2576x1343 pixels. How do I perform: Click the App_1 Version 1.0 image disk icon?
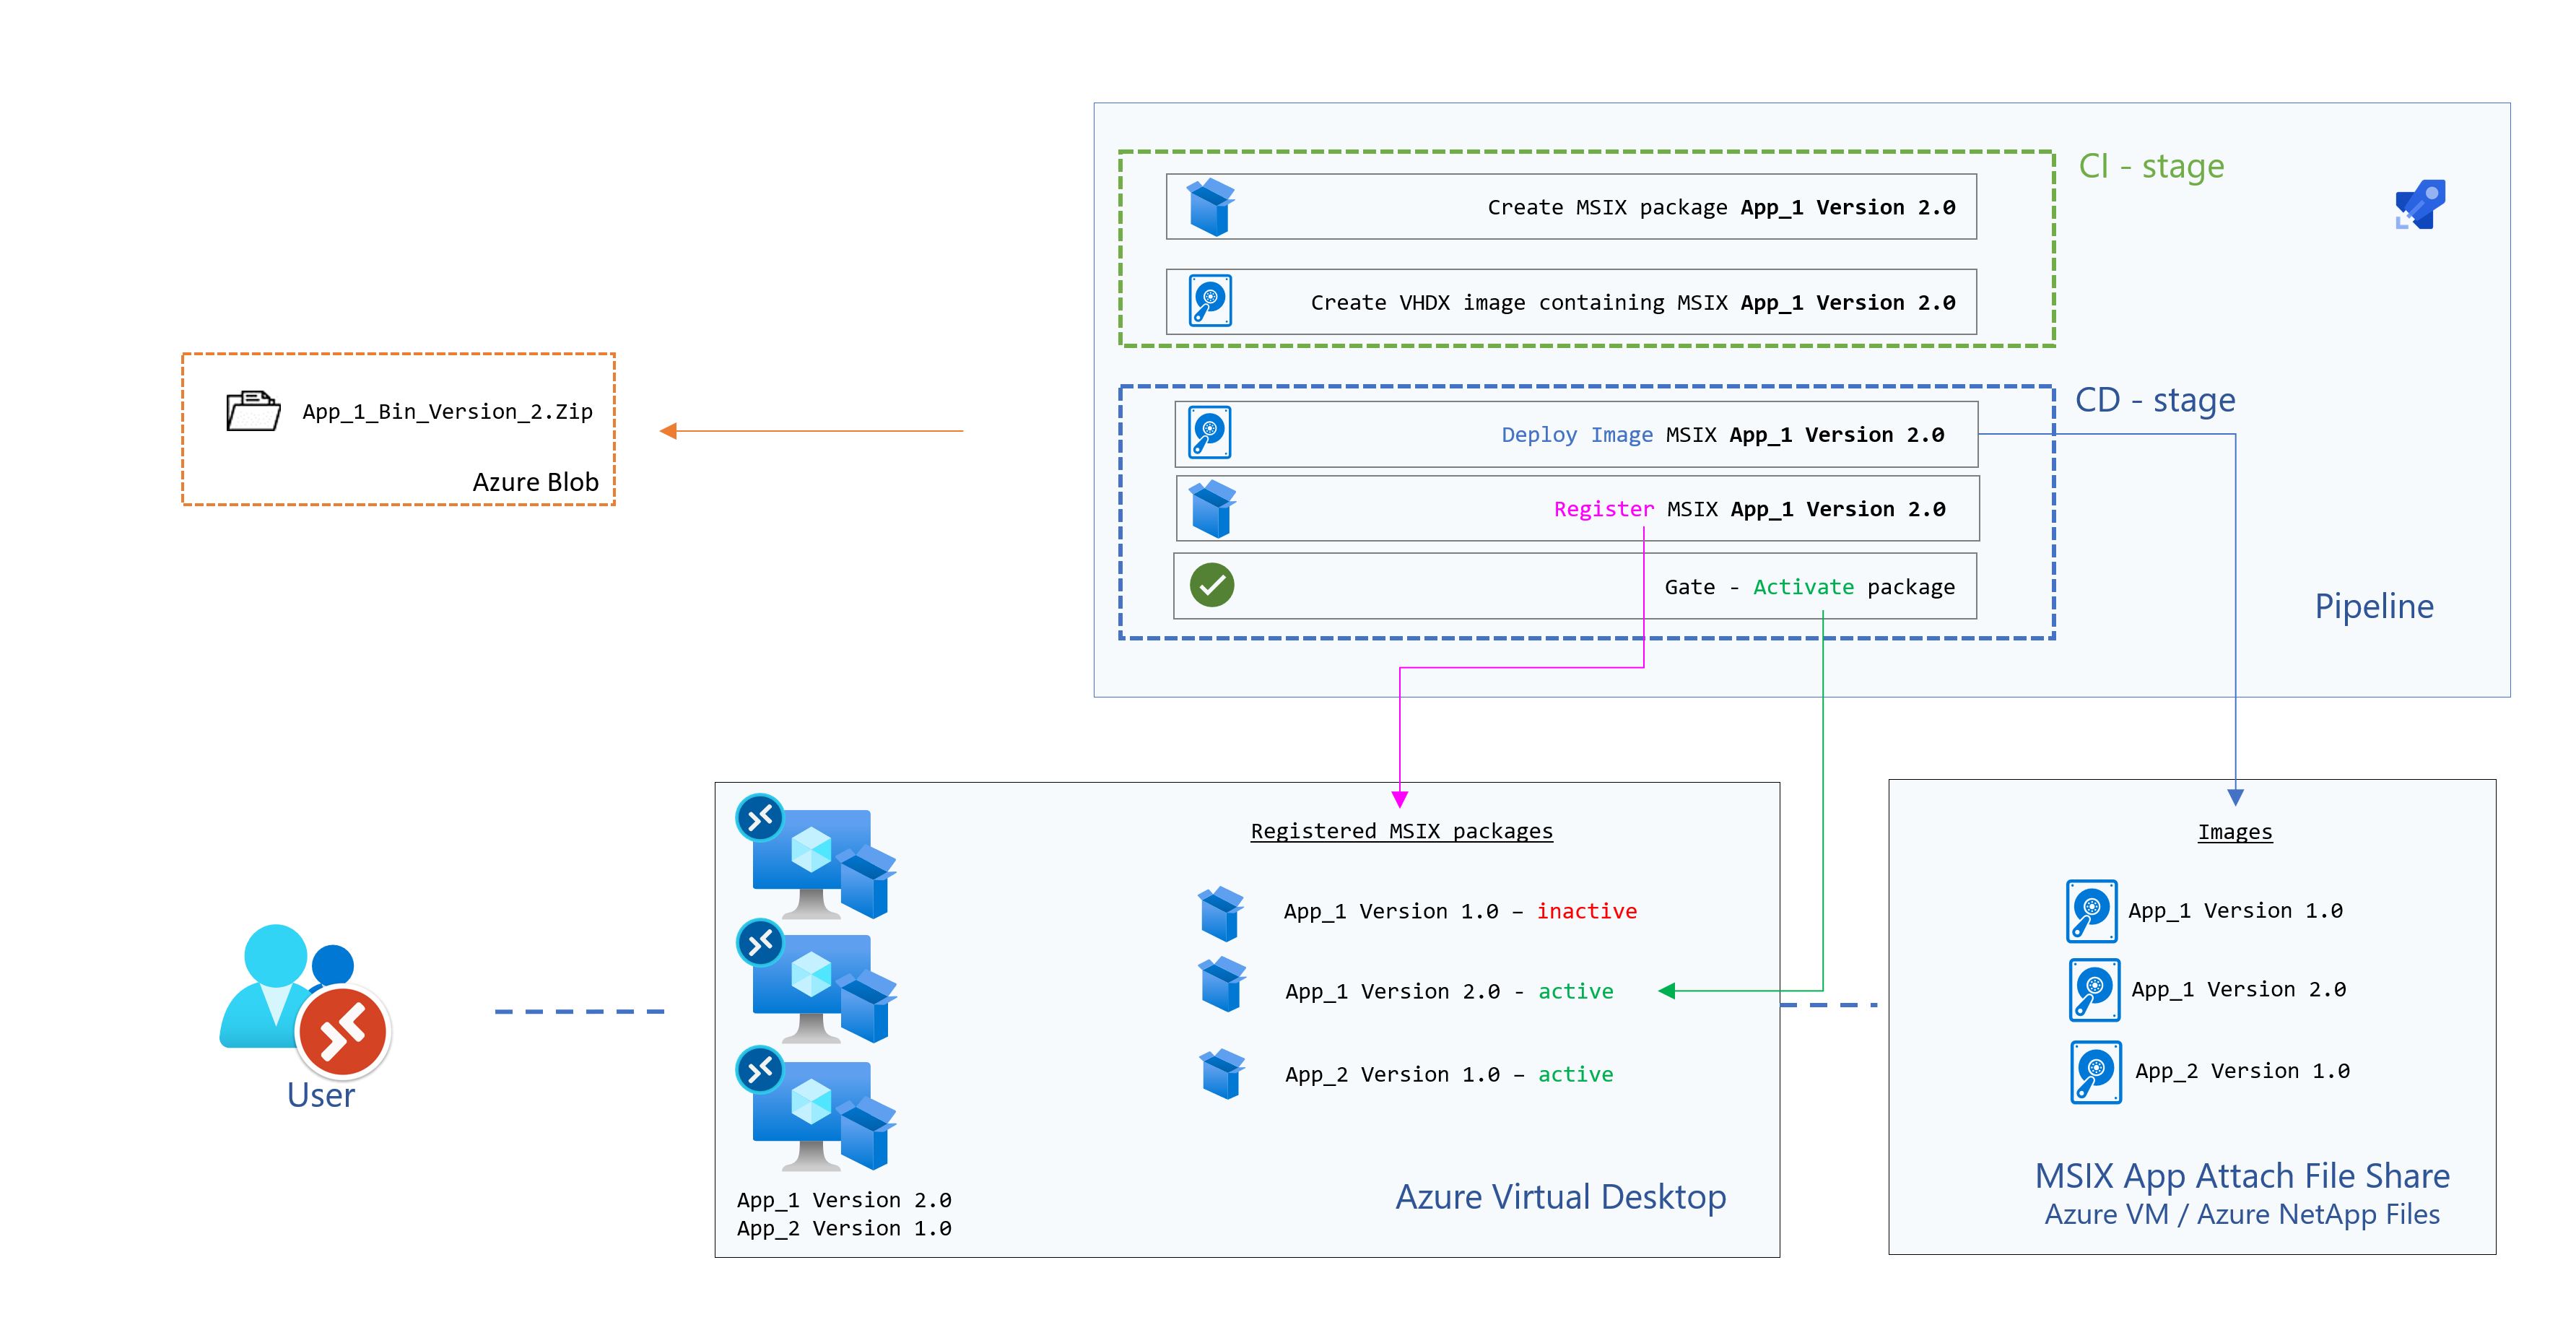click(2091, 911)
